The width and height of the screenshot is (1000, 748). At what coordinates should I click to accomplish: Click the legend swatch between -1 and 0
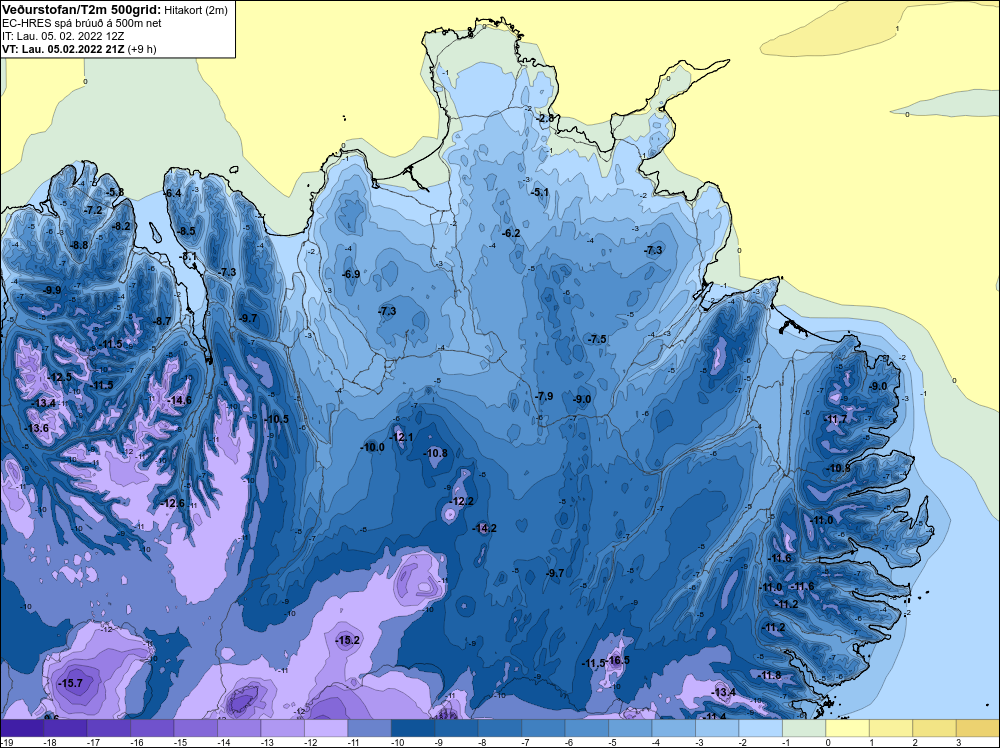point(804,728)
